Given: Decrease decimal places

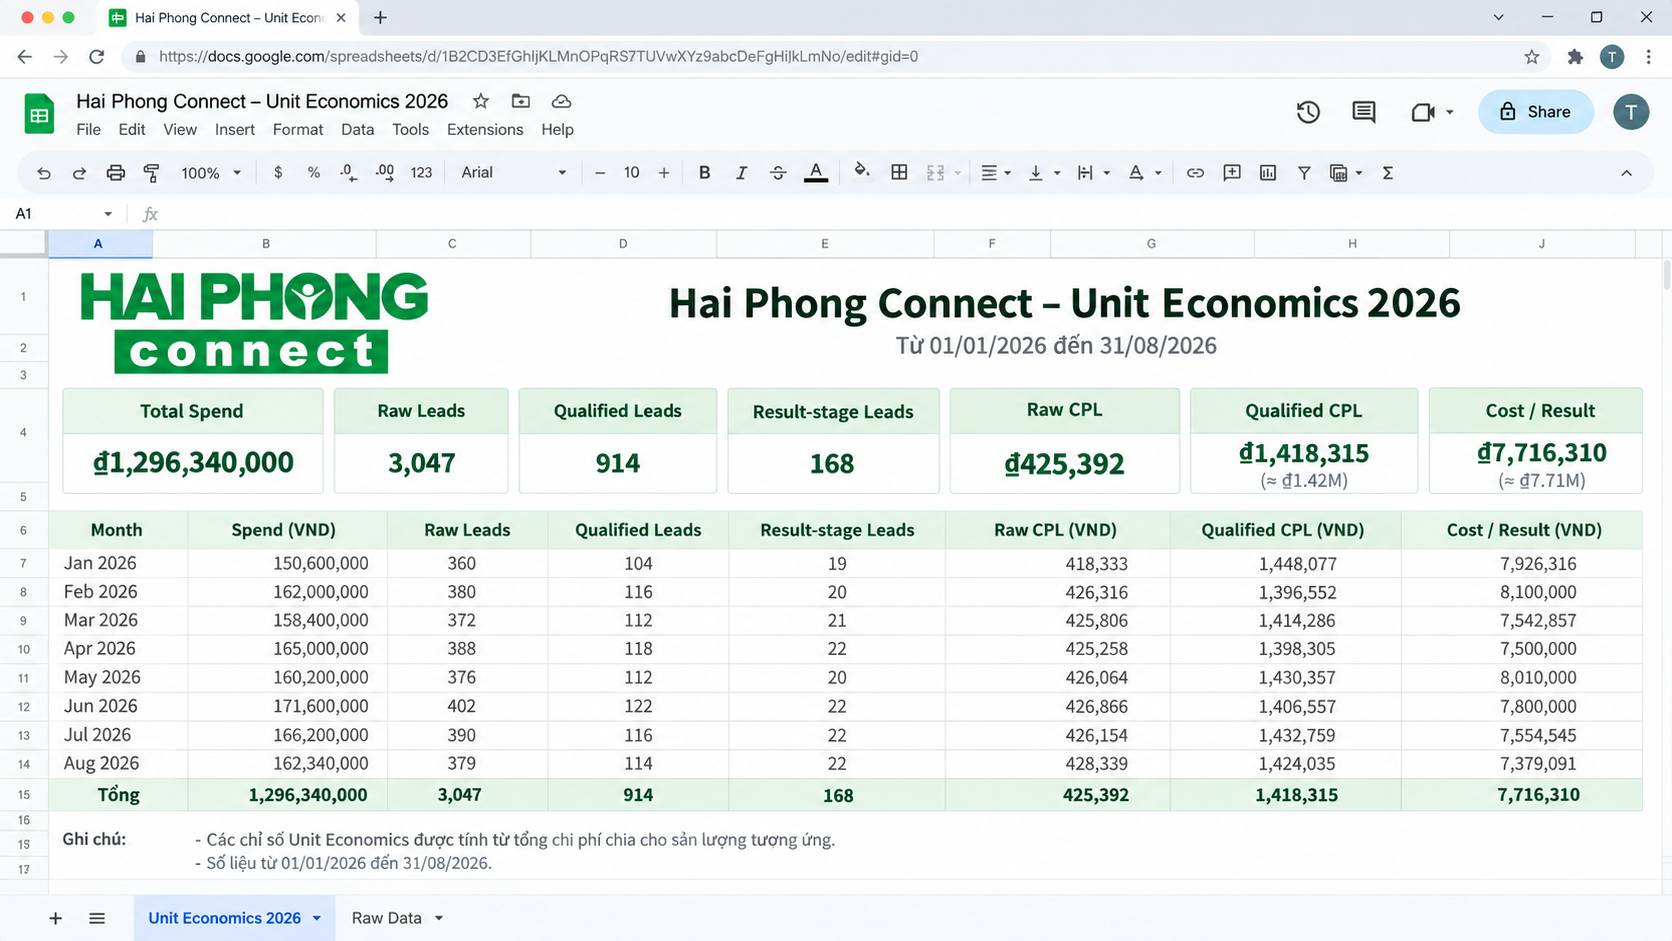Looking at the screenshot, I should pyautogui.click(x=348, y=173).
